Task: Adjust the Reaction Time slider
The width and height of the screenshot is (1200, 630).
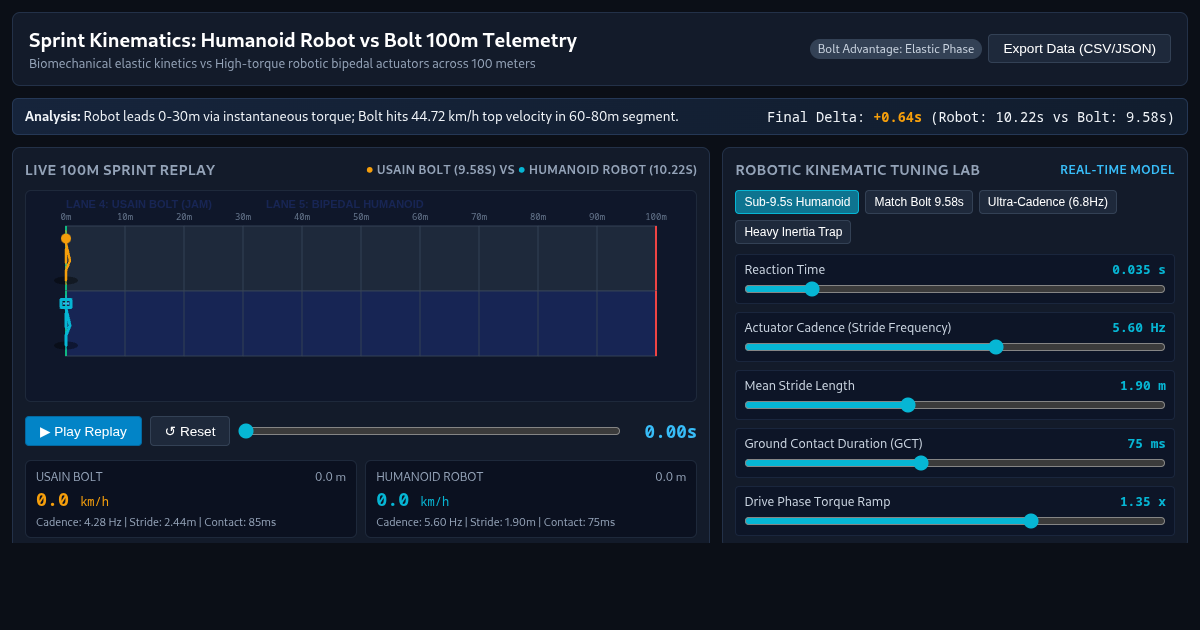Action: coord(955,289)
